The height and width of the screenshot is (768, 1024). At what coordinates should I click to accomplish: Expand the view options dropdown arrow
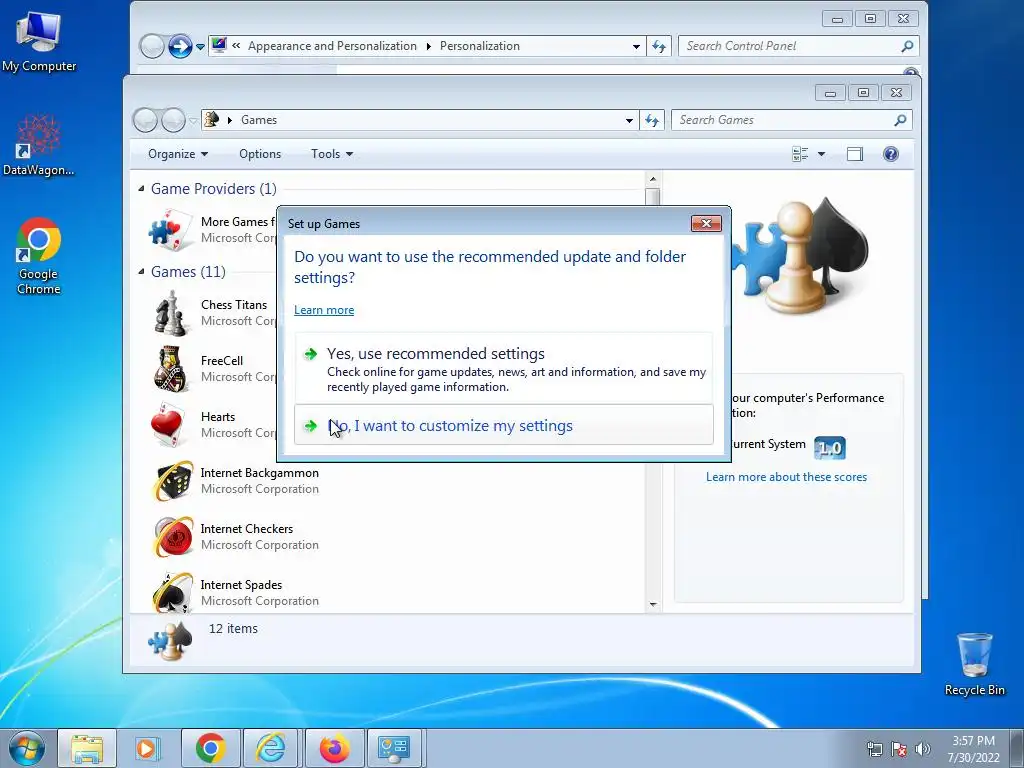click(822, 154)
